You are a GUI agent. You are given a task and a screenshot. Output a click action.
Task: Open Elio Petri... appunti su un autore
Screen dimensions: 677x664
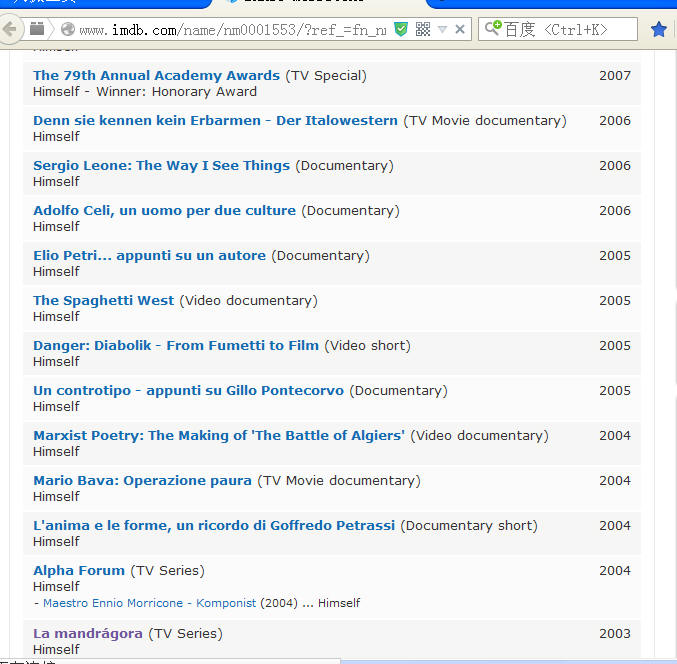pos(149,255)
